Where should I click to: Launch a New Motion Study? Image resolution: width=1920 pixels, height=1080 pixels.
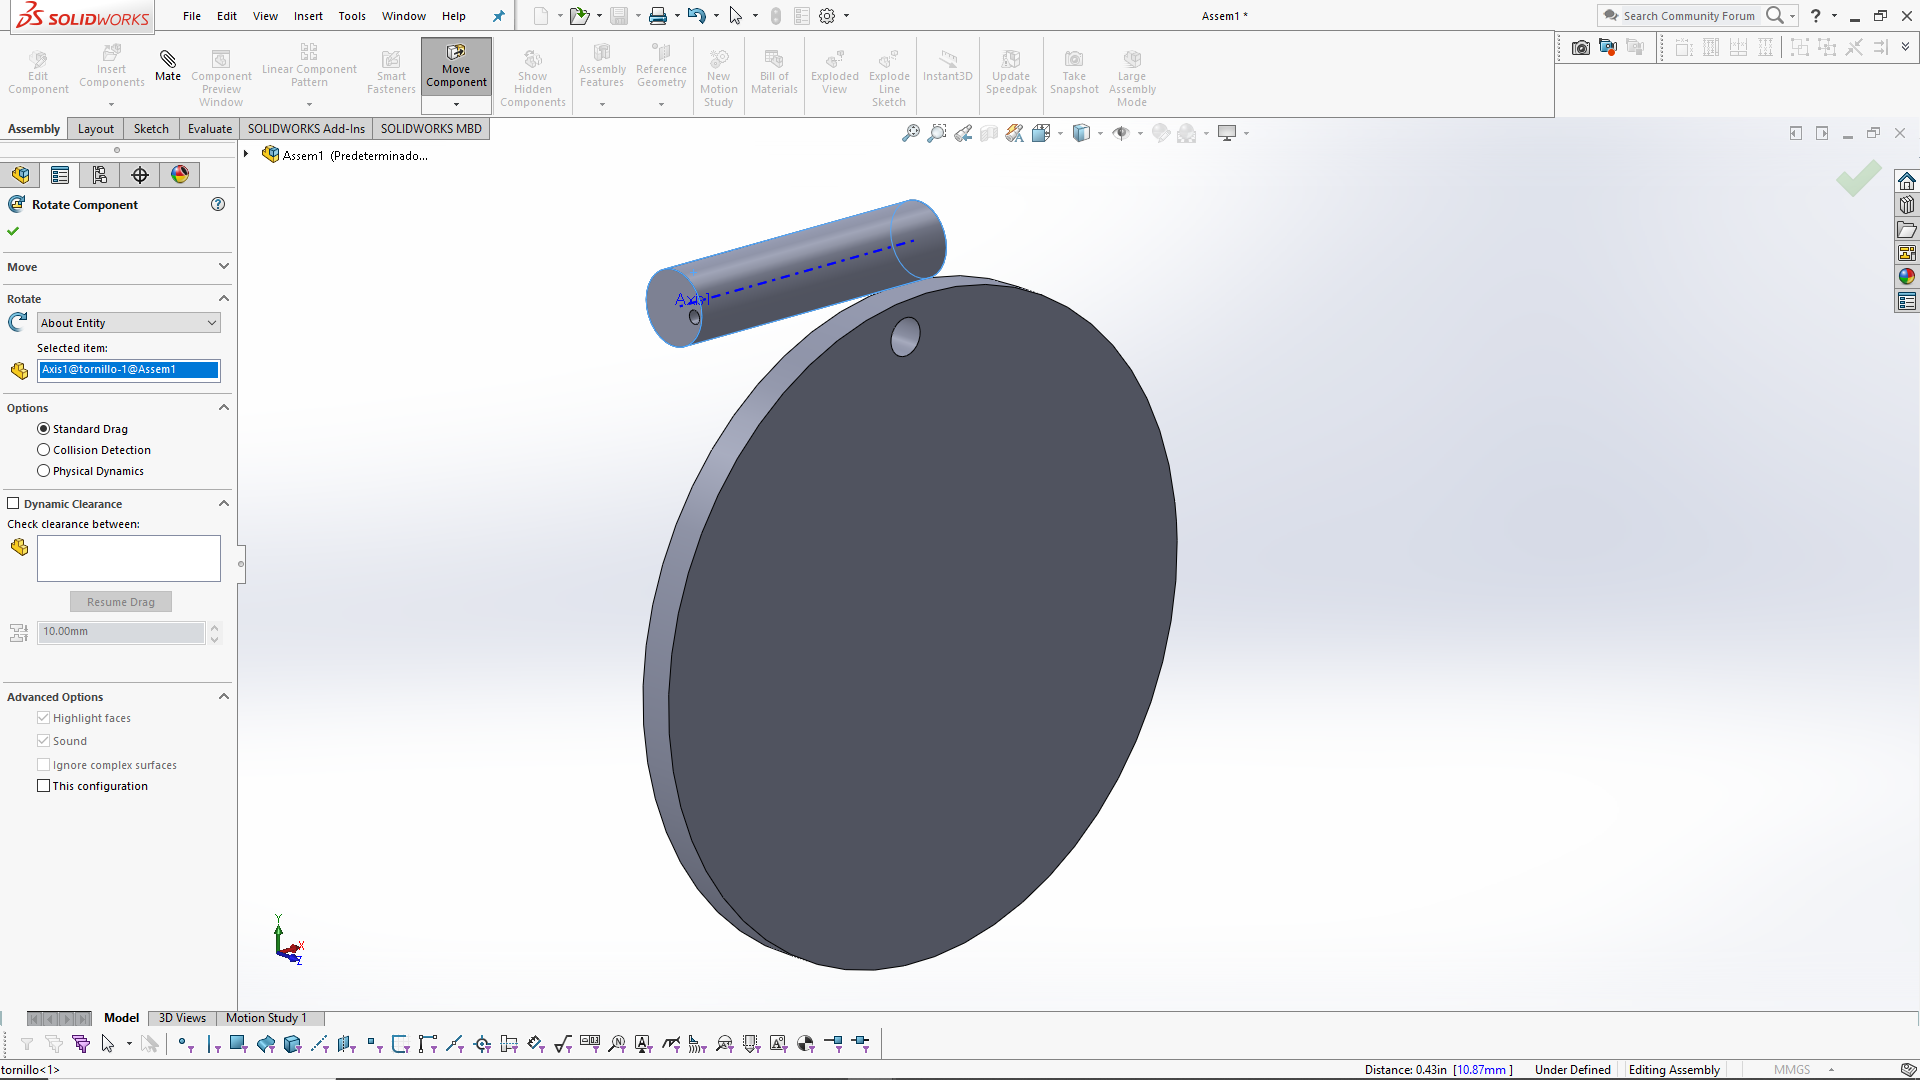[x=719, y=75]
